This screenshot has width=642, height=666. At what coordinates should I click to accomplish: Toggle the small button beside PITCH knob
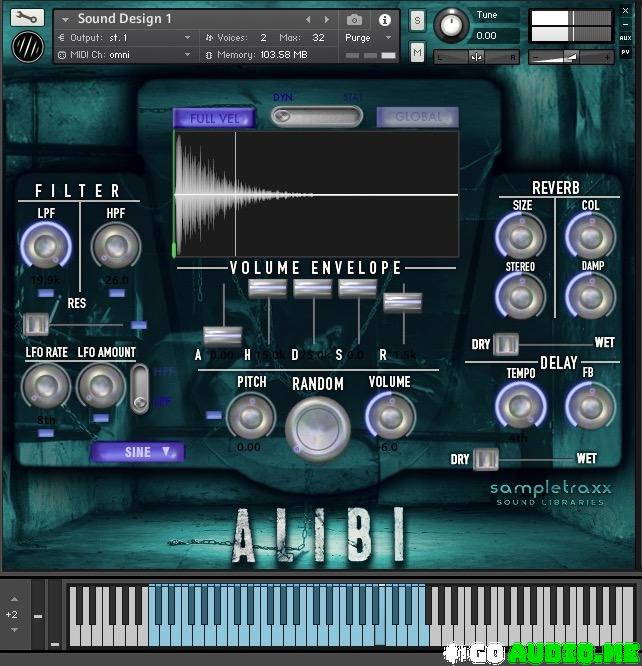click(x=214, y=415)
